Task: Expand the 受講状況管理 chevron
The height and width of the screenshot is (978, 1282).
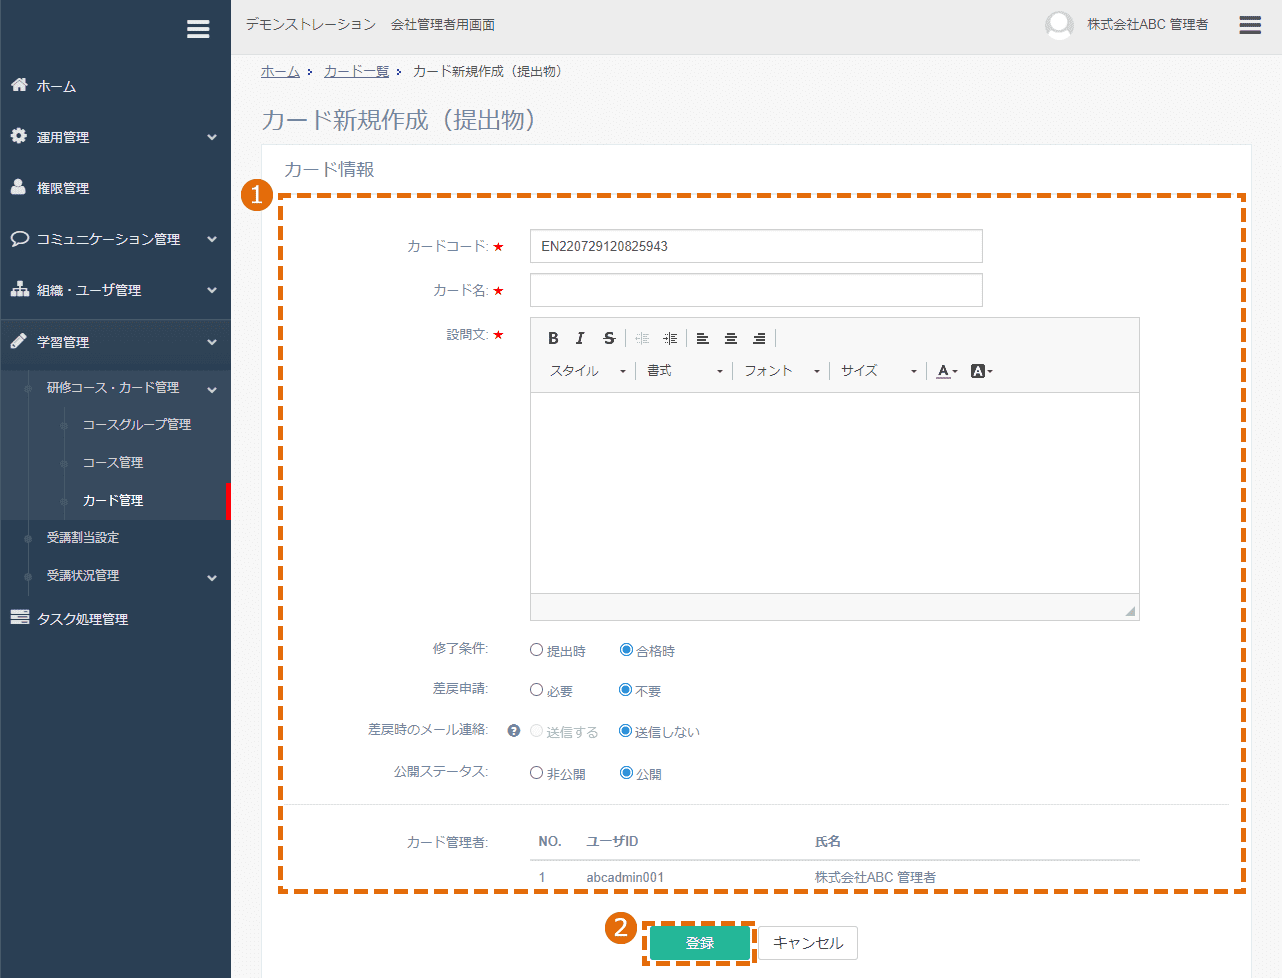Action: [212, 577]
